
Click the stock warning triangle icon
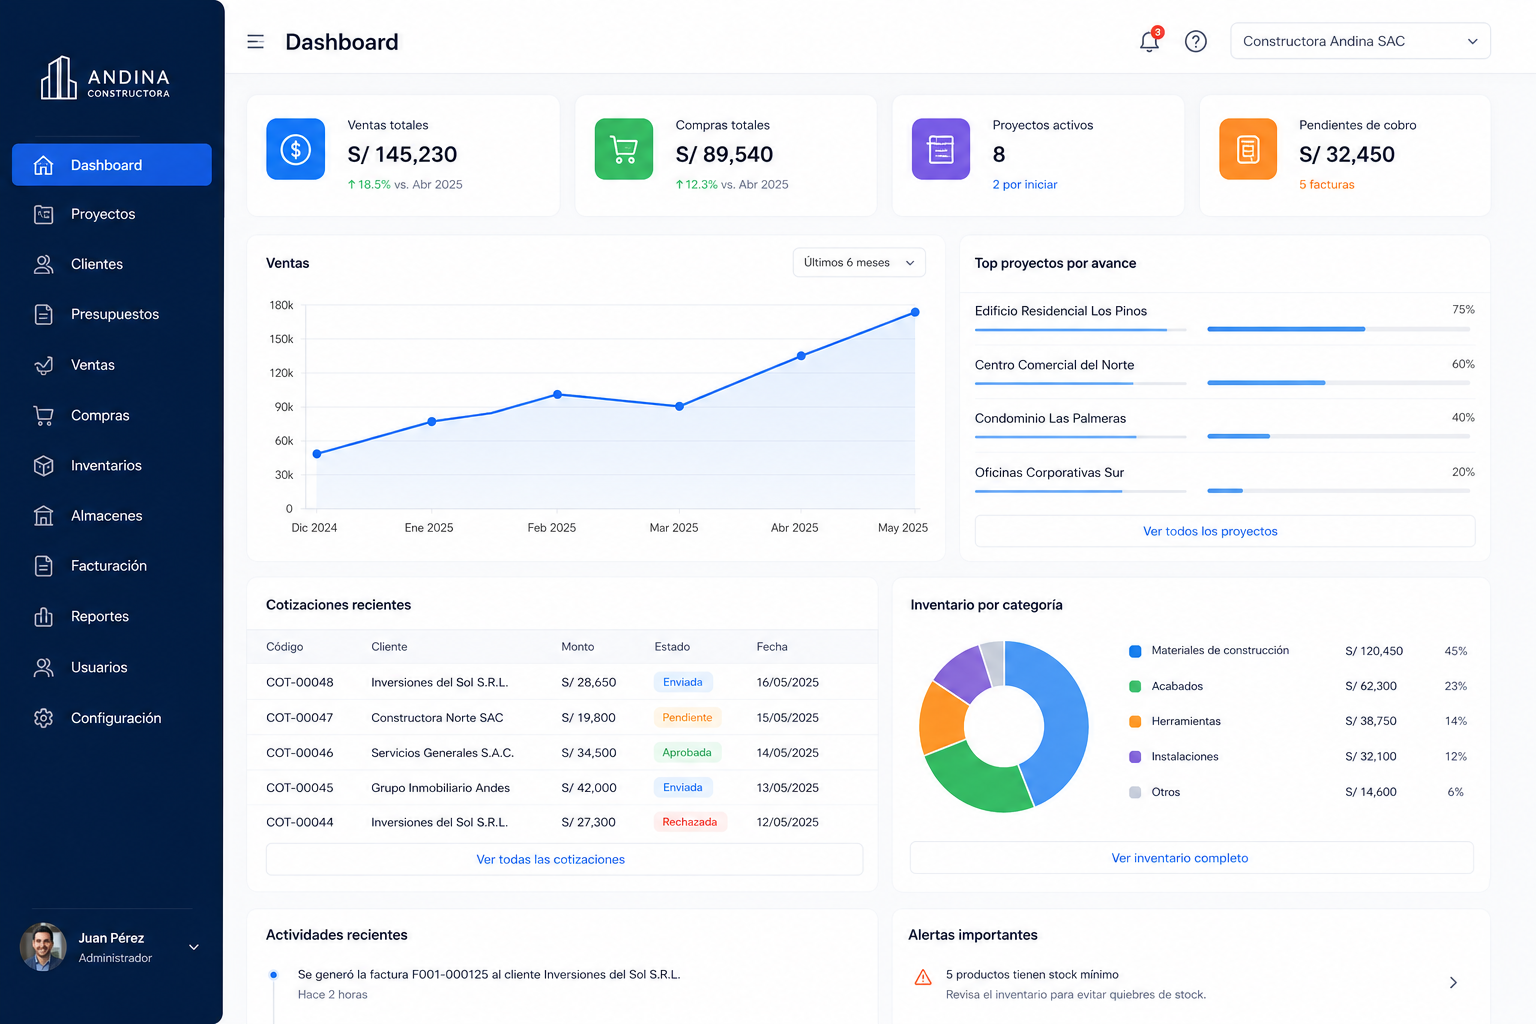[923, 977]
